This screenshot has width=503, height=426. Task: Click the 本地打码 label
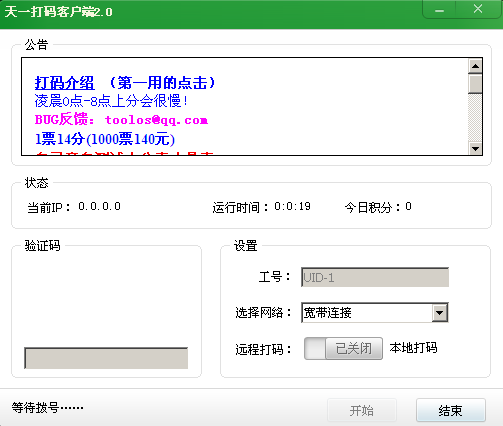click(x=413, y=348)
